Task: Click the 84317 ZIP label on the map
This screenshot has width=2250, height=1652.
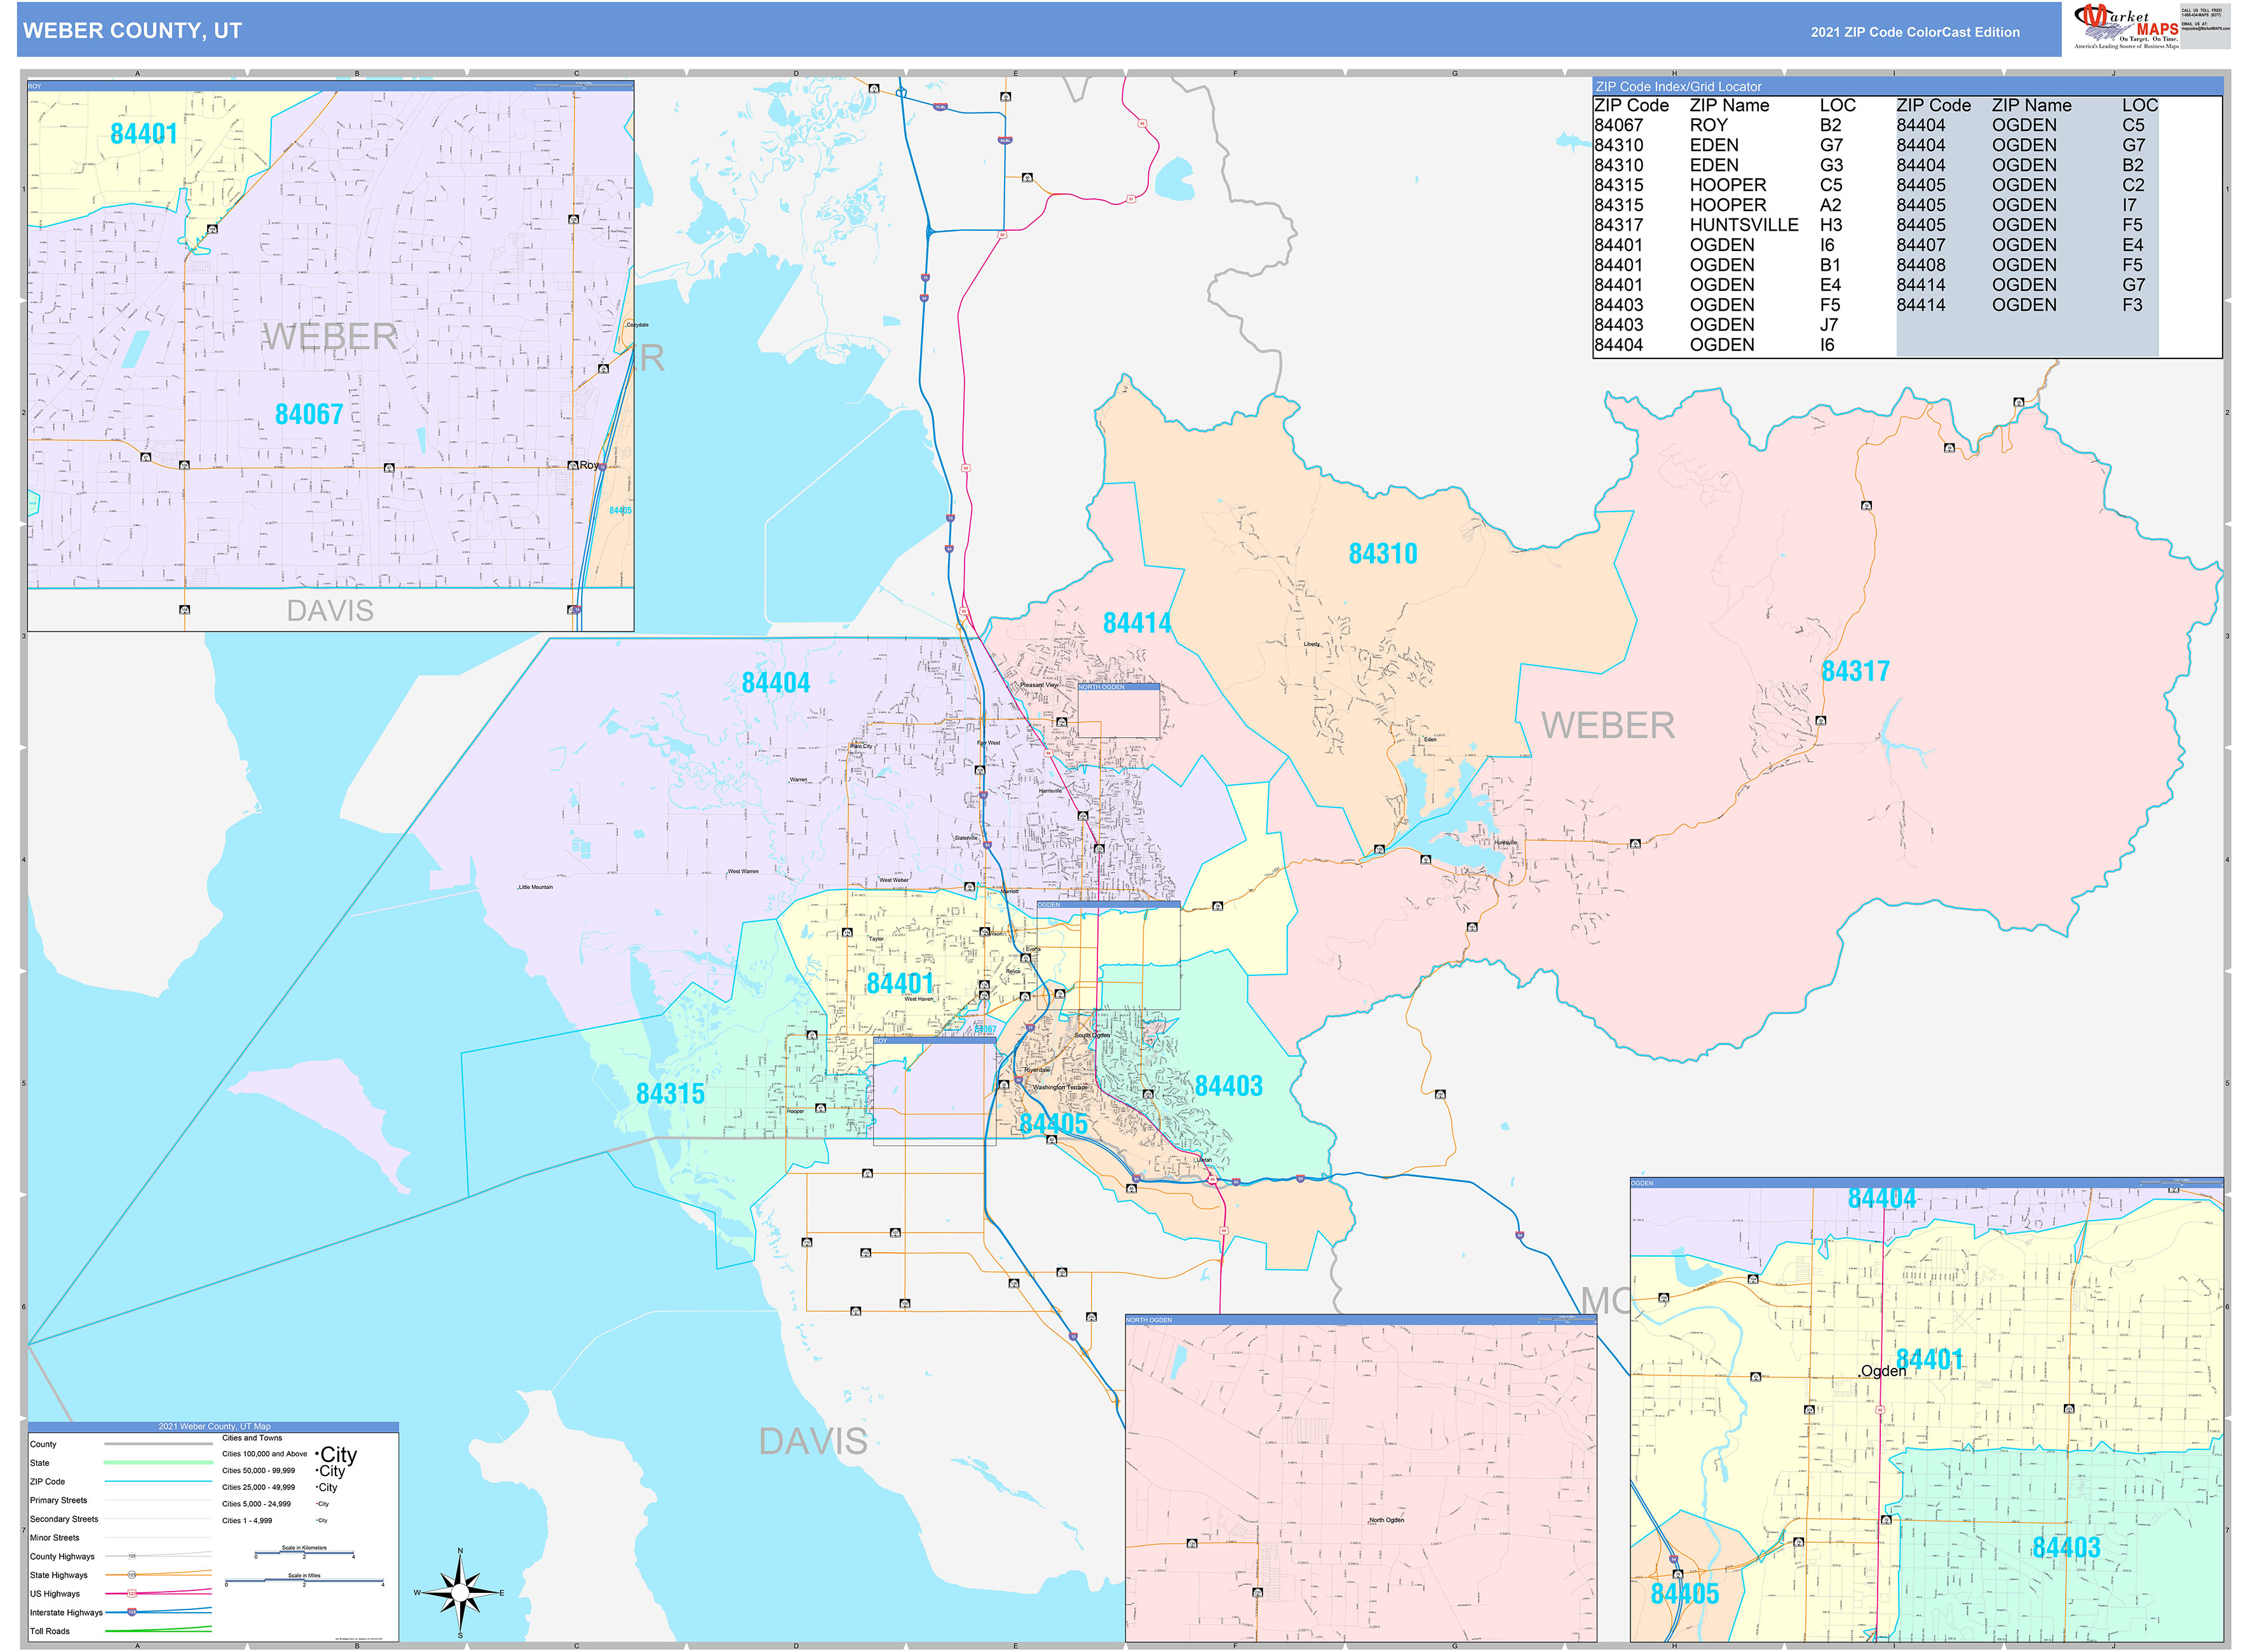Action: (1855, 671)
